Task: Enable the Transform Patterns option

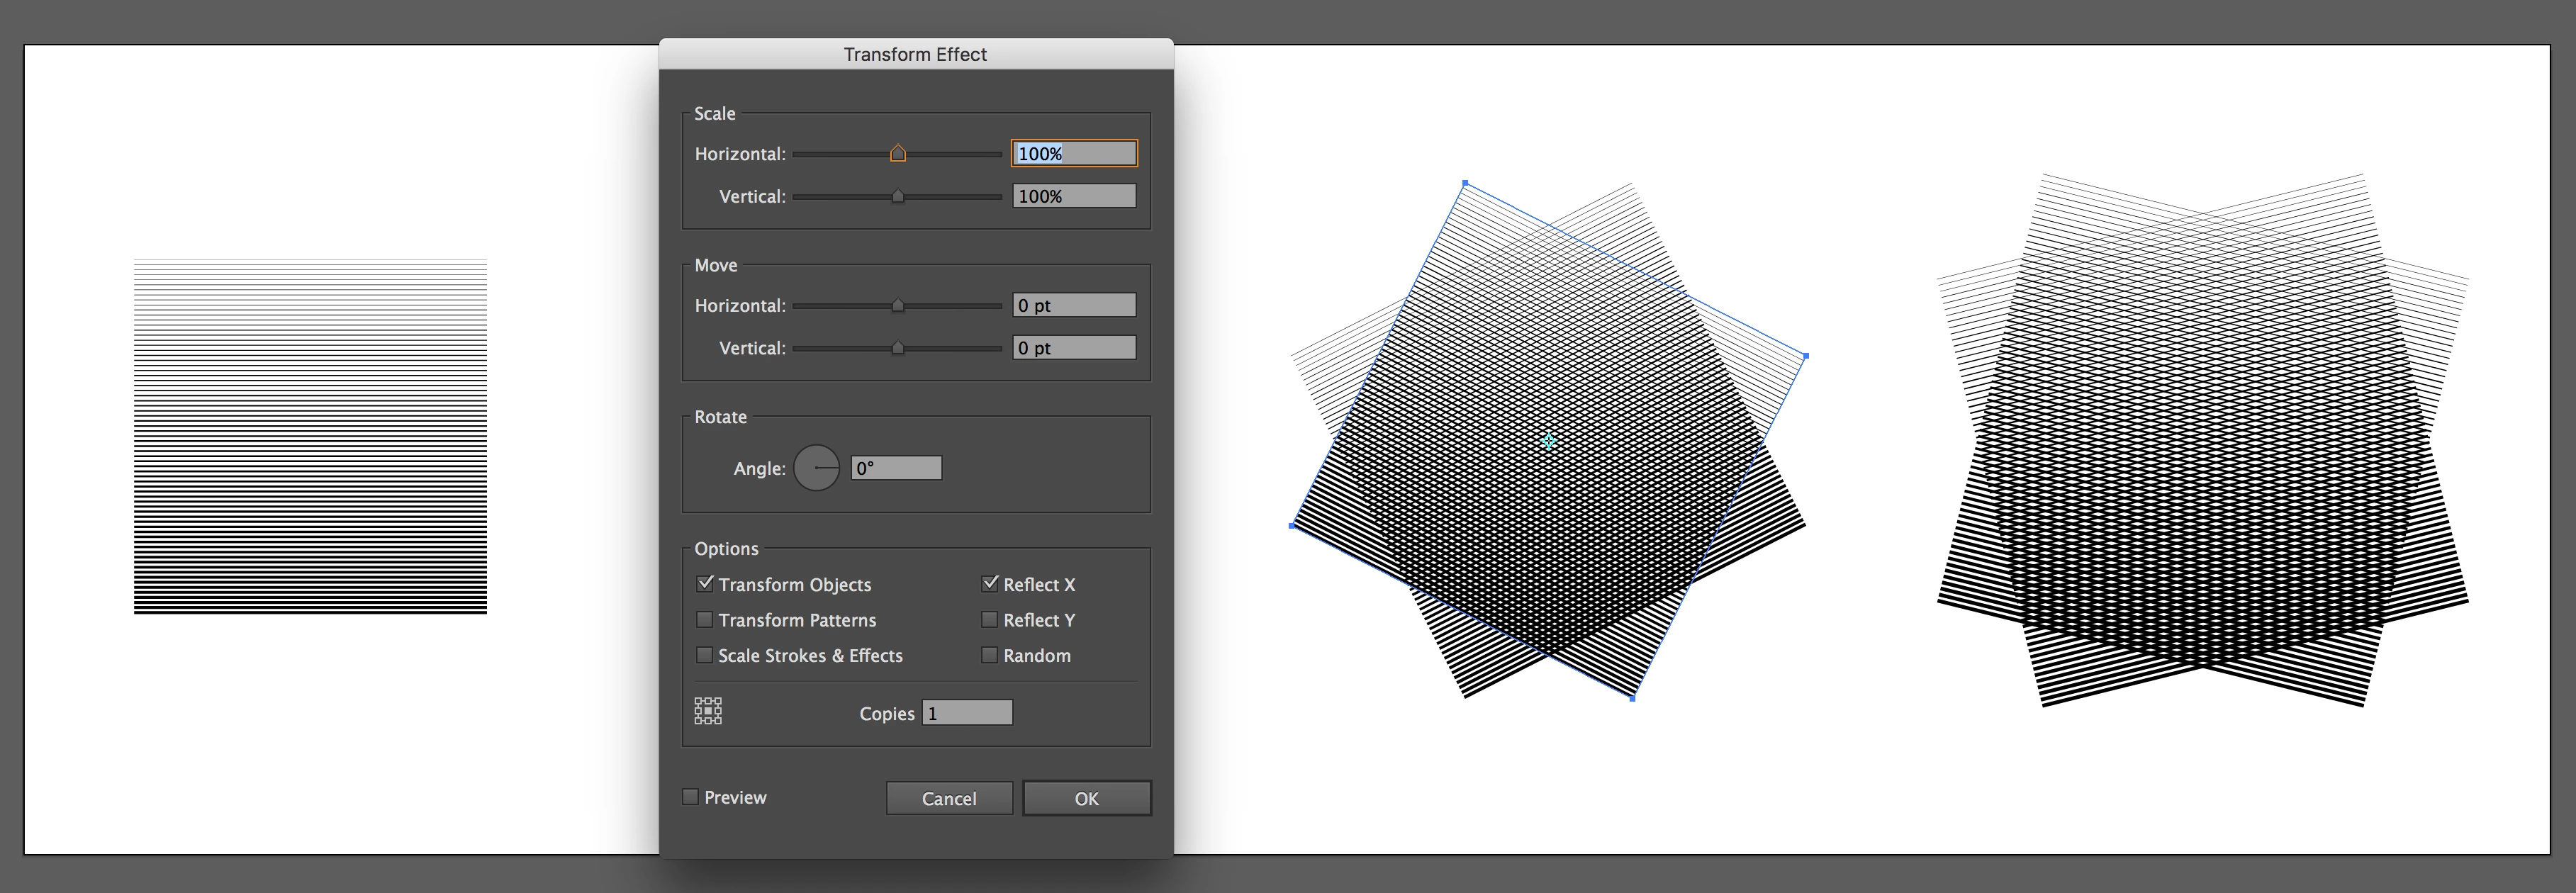Action: pos(705,620)
